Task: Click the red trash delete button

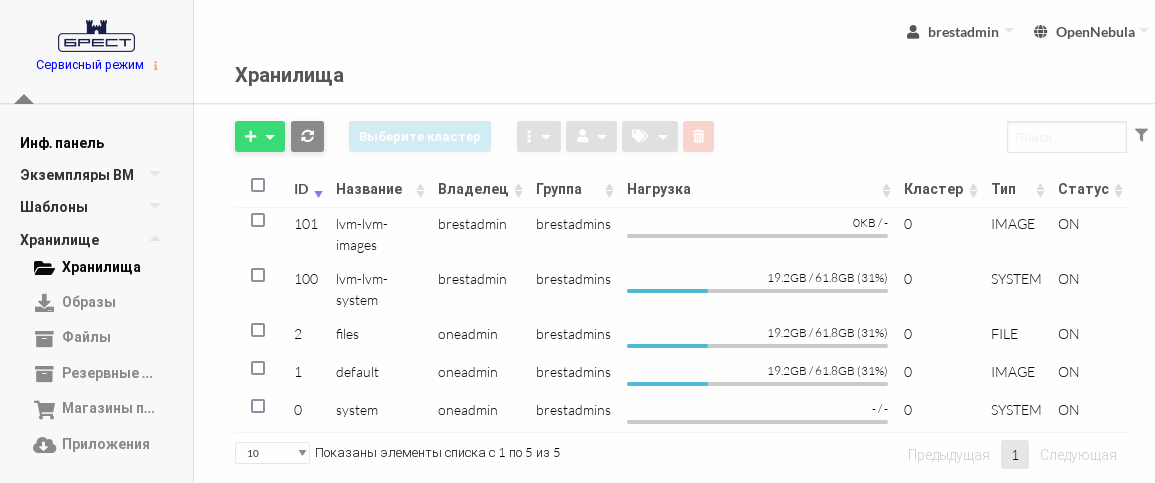Action: coord(698,137)
